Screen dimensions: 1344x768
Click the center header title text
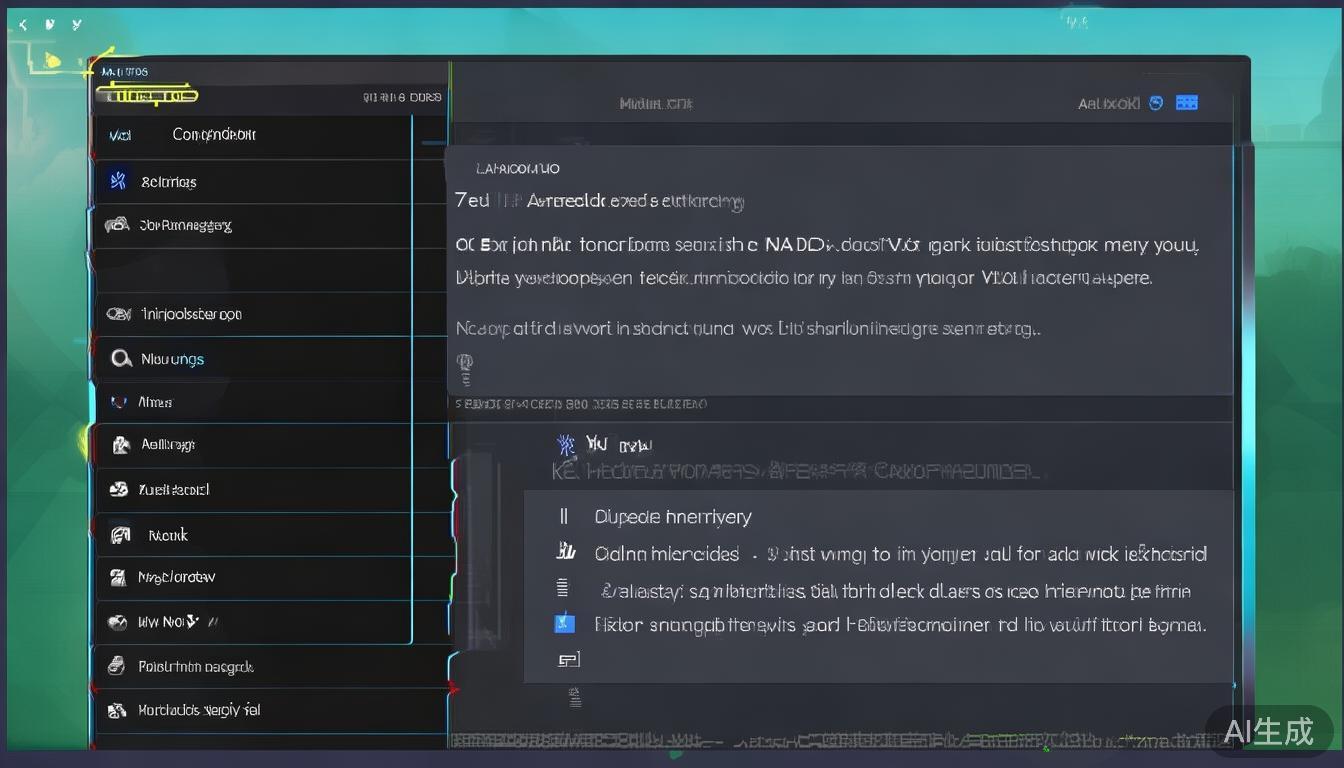[655, 103]
